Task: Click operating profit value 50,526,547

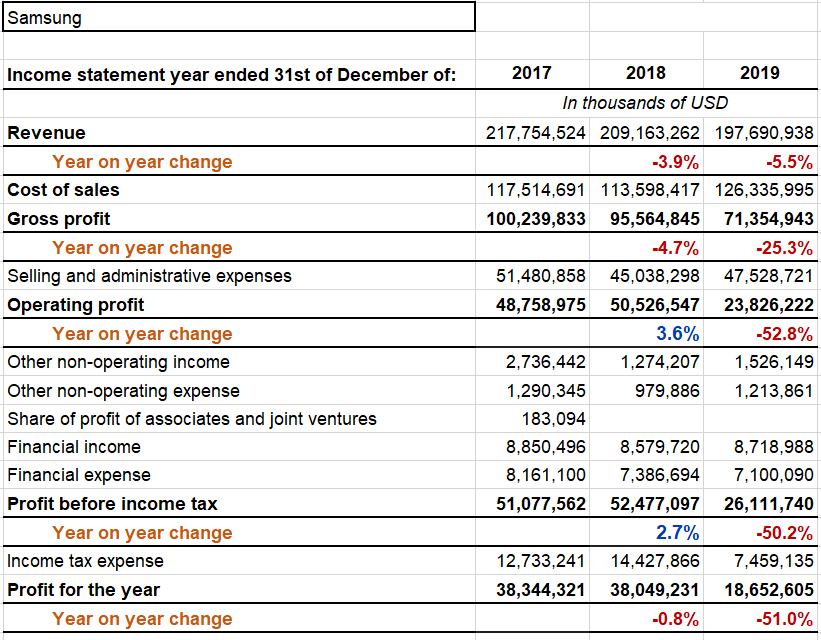Action: [x=654, y=305]
